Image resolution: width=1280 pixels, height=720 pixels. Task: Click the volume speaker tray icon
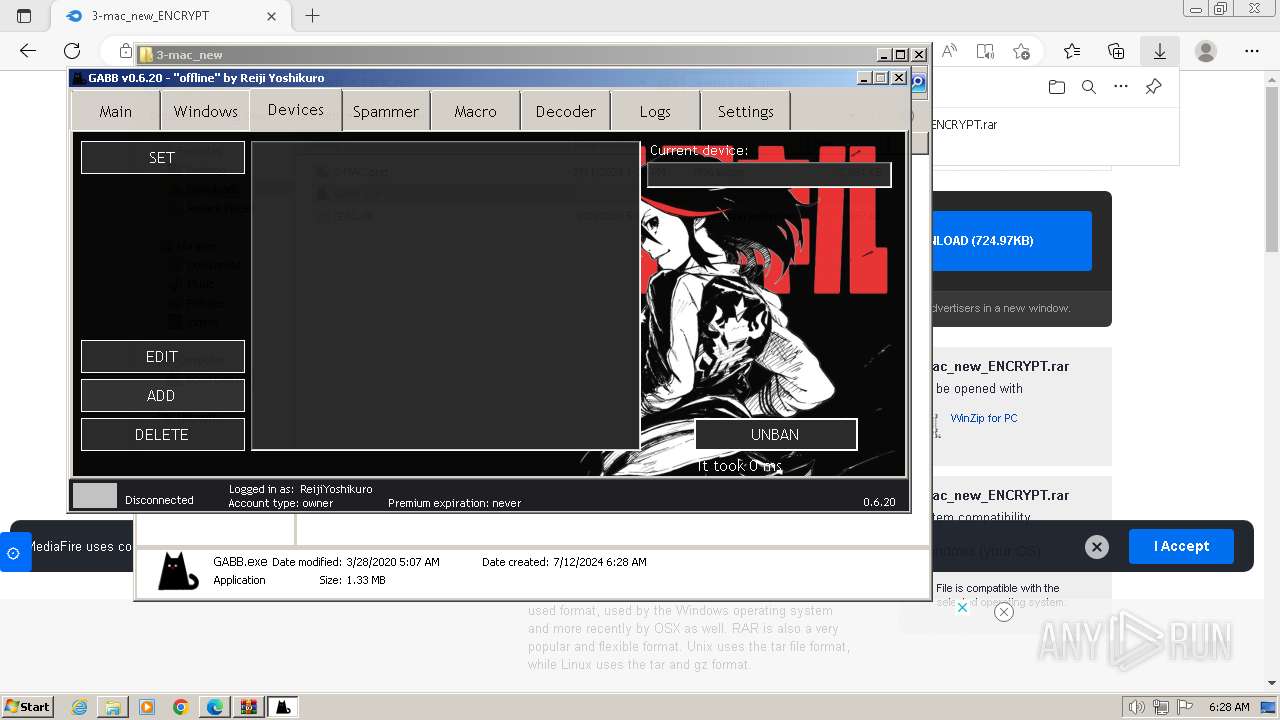click(x=1136, y=707)
